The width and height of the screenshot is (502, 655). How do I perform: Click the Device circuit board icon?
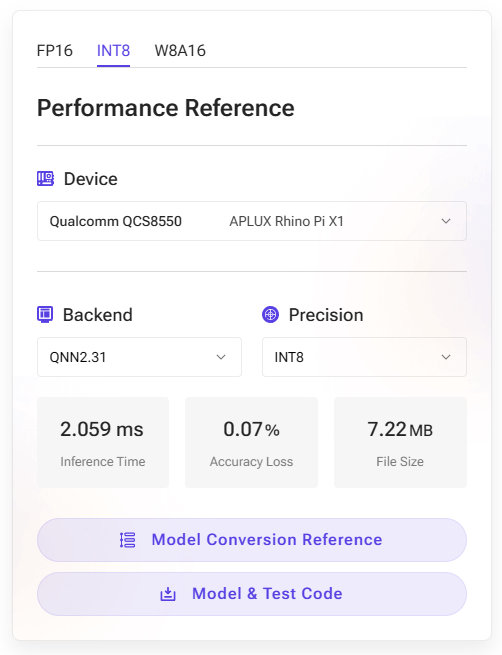tap(45, 179)
